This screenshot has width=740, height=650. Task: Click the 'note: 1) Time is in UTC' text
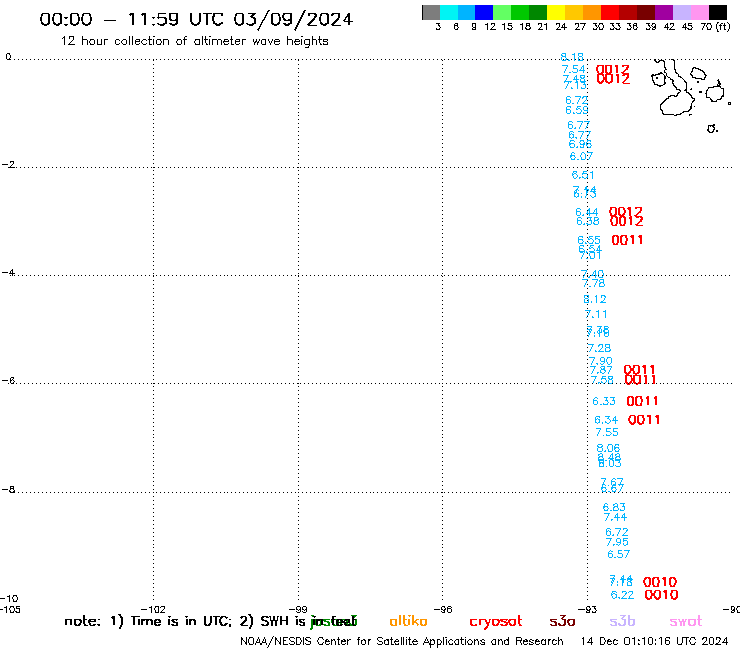[147, 621]
